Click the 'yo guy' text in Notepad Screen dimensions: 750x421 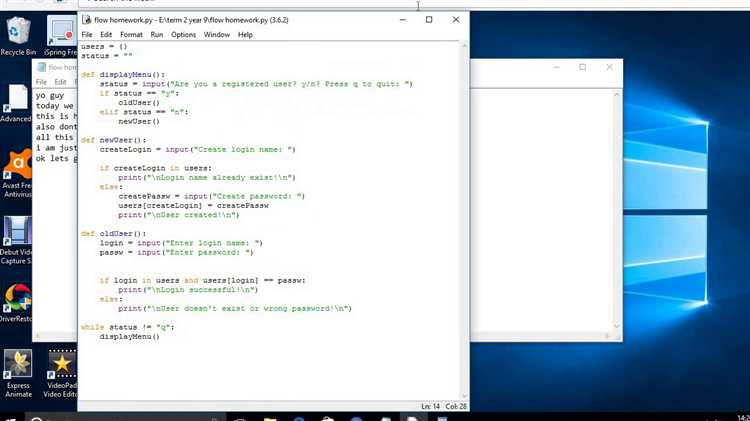click(x=50, y=96)
